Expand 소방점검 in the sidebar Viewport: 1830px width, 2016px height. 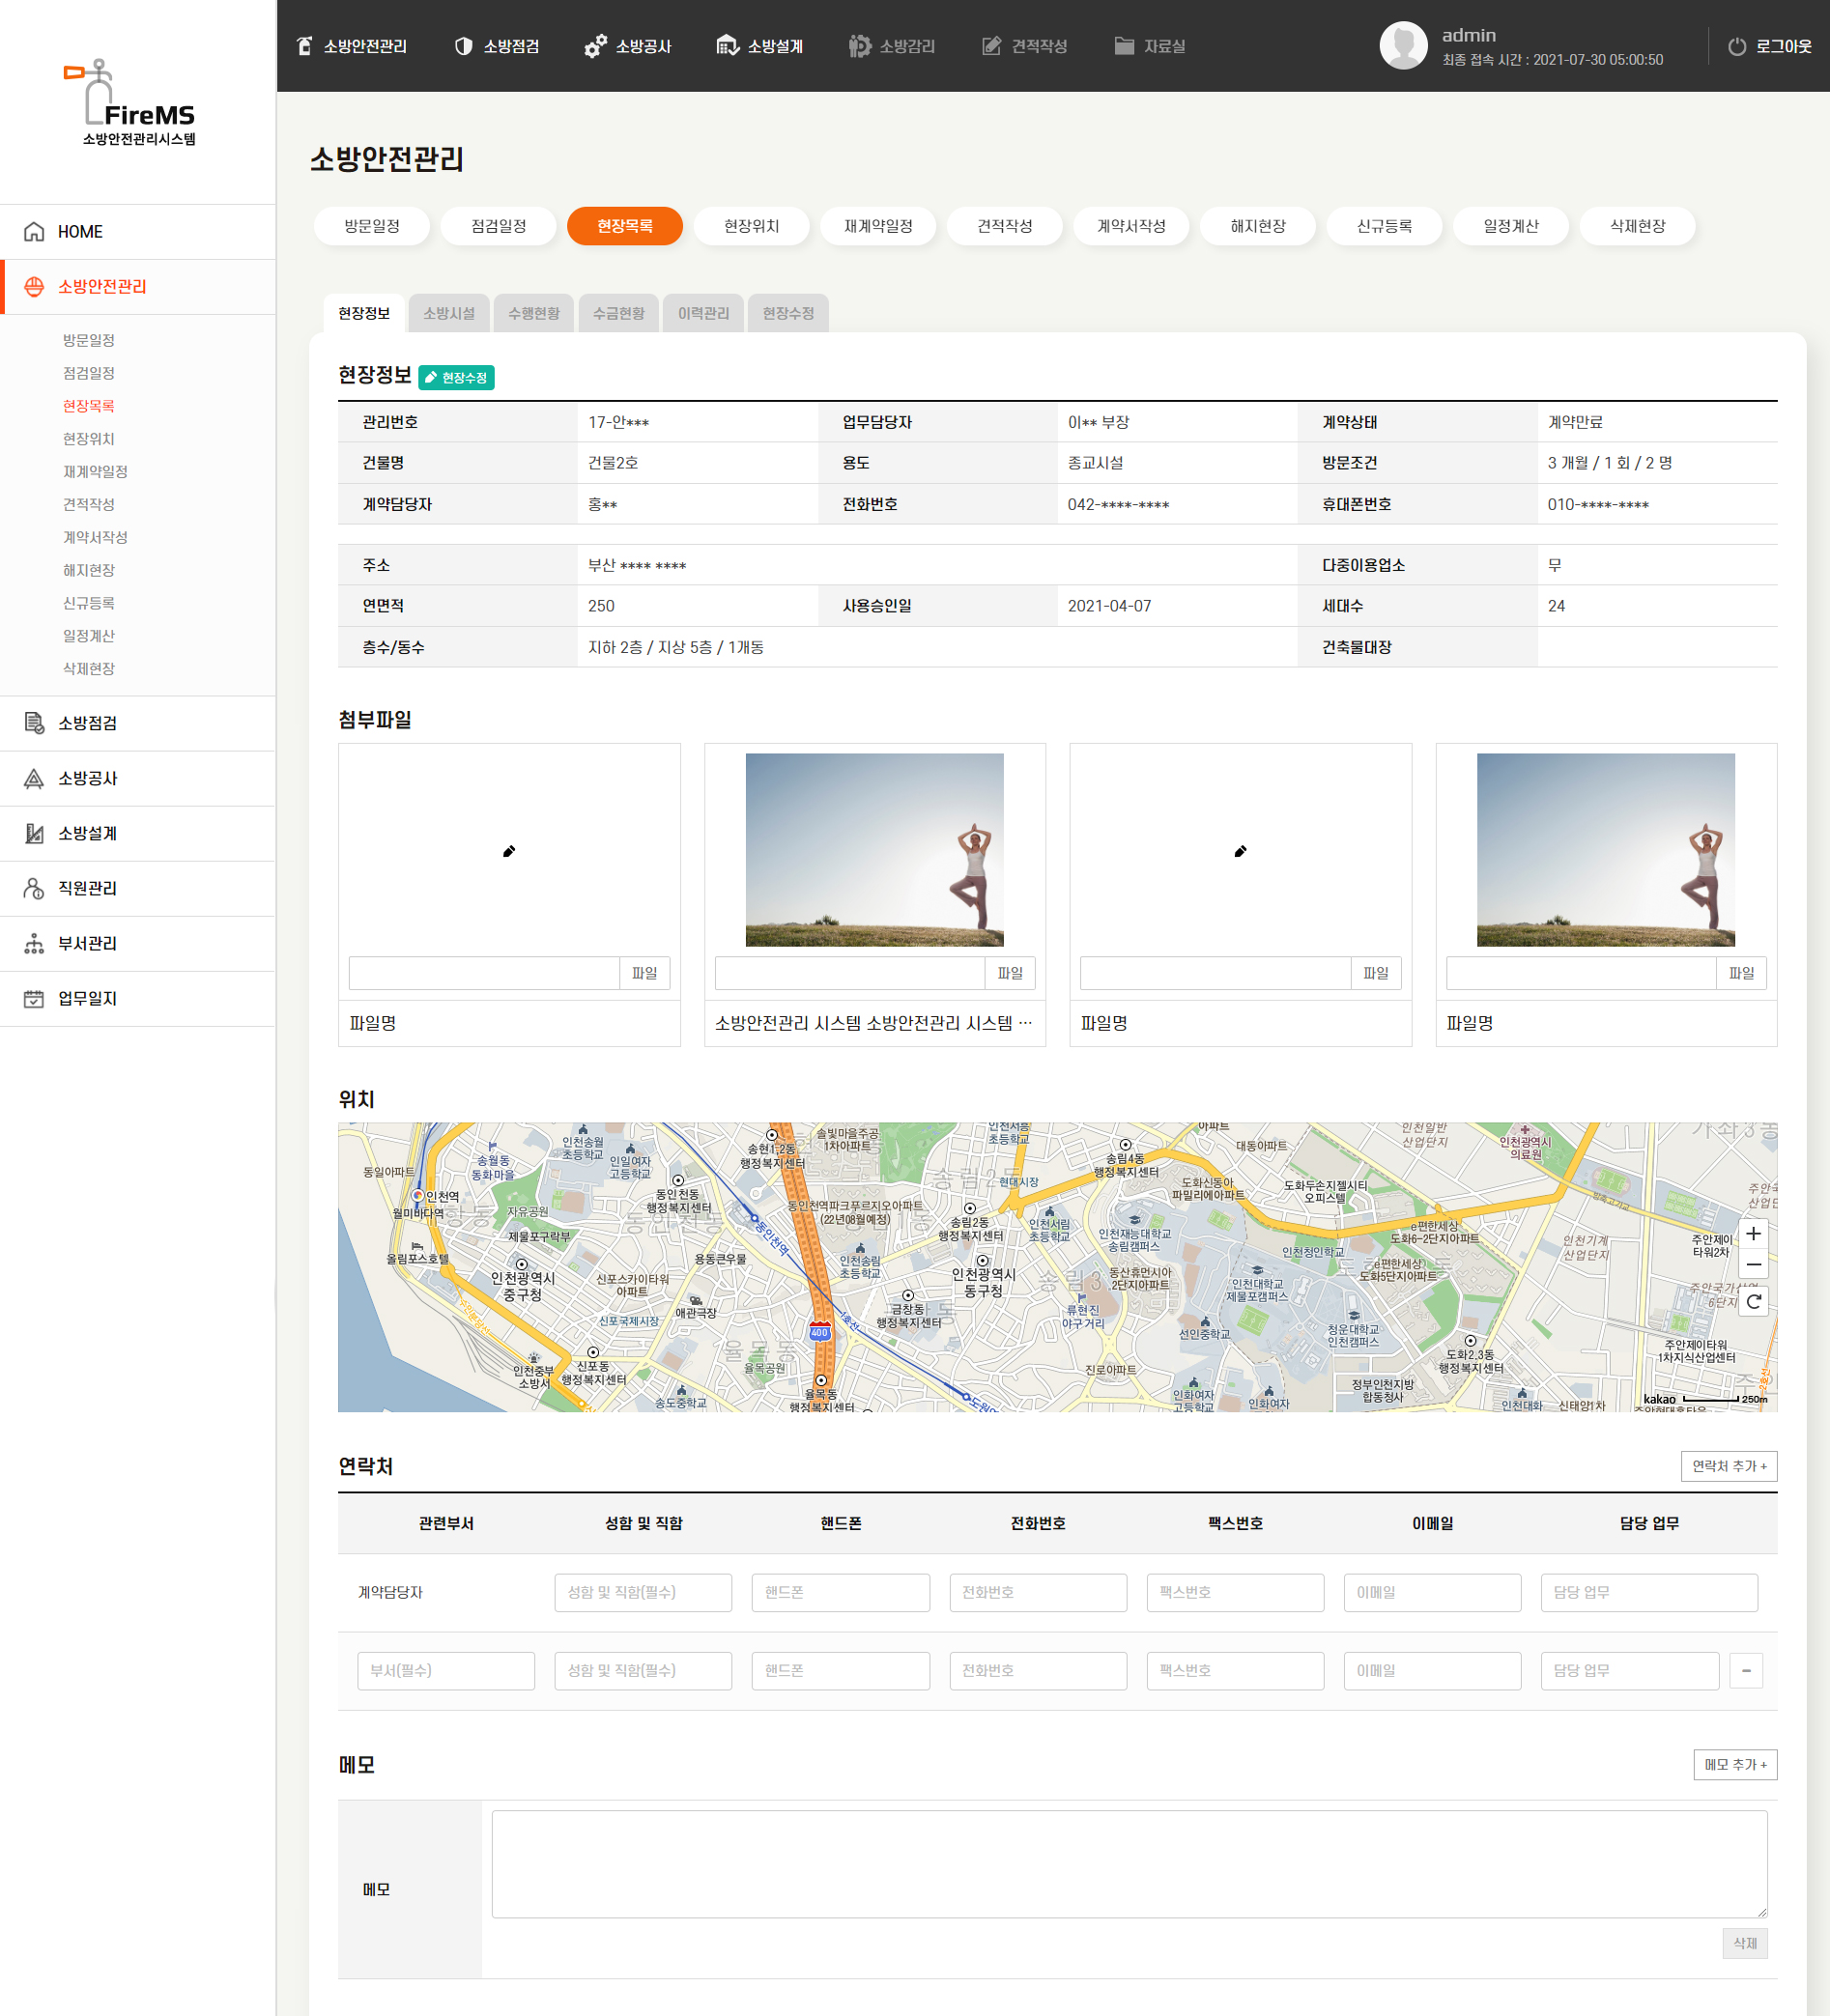tap(88, 723)
